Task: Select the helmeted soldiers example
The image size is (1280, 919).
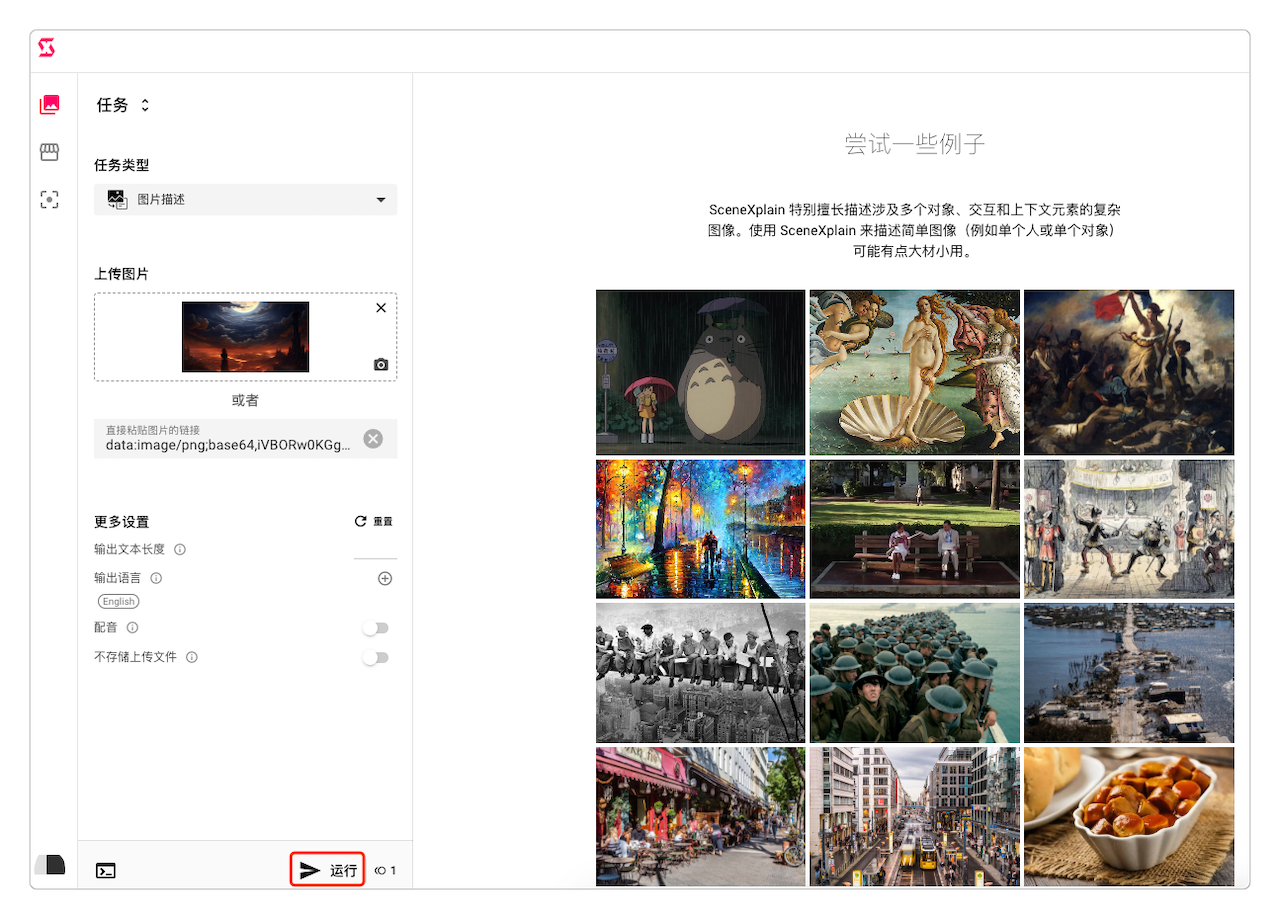Action: point(915,673)
